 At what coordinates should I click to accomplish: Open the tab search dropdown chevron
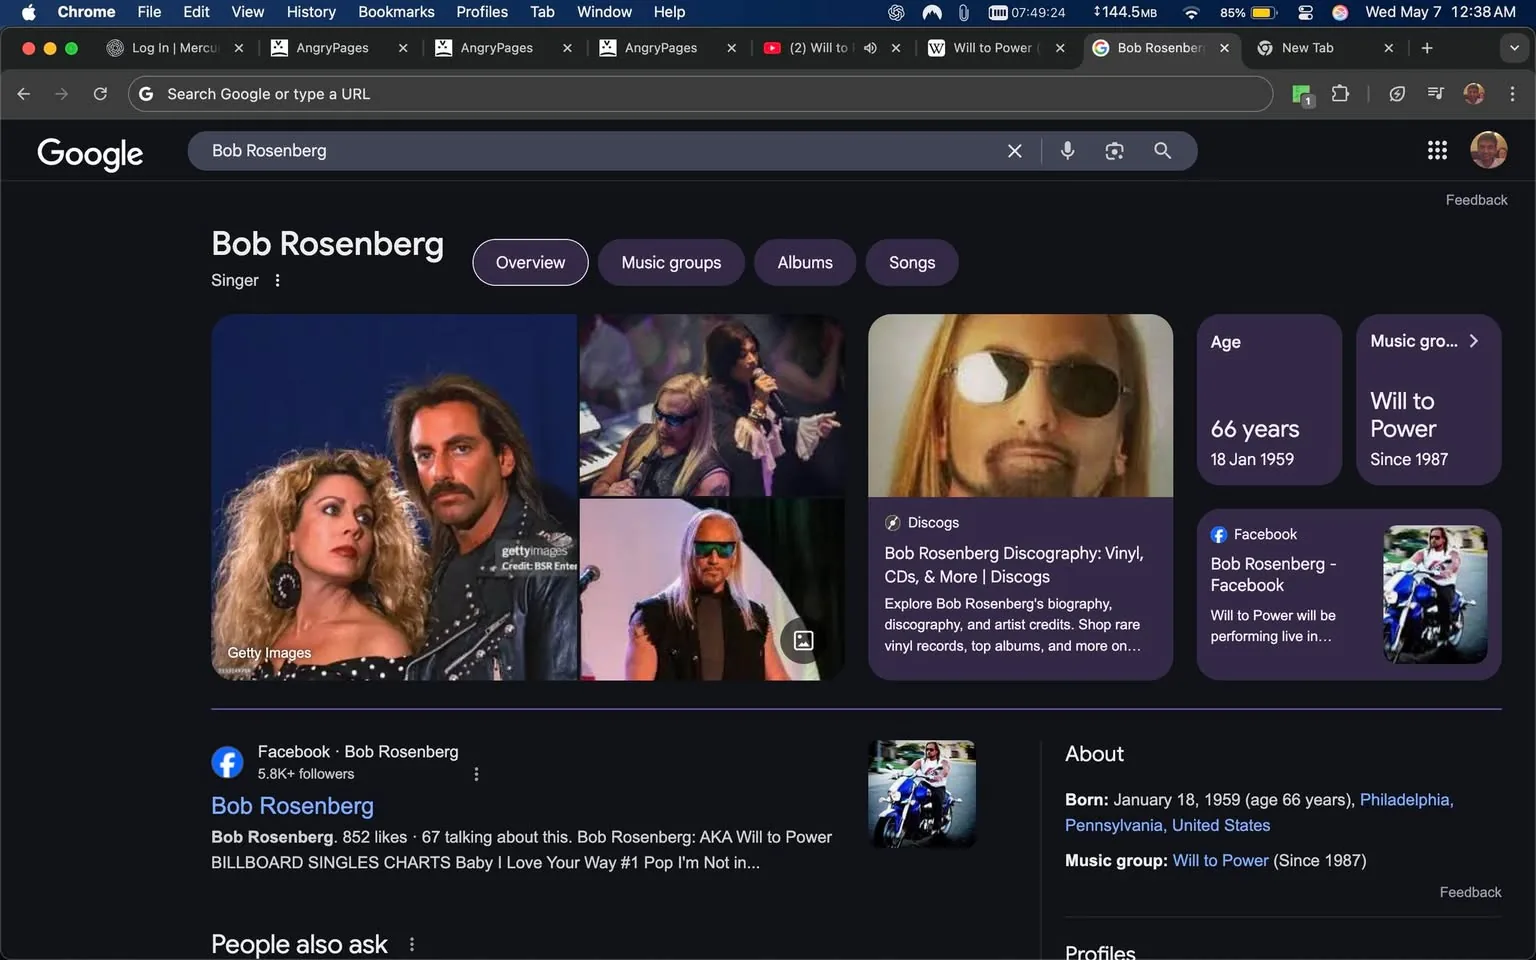pyautogui.click(x=1513, y=47)
